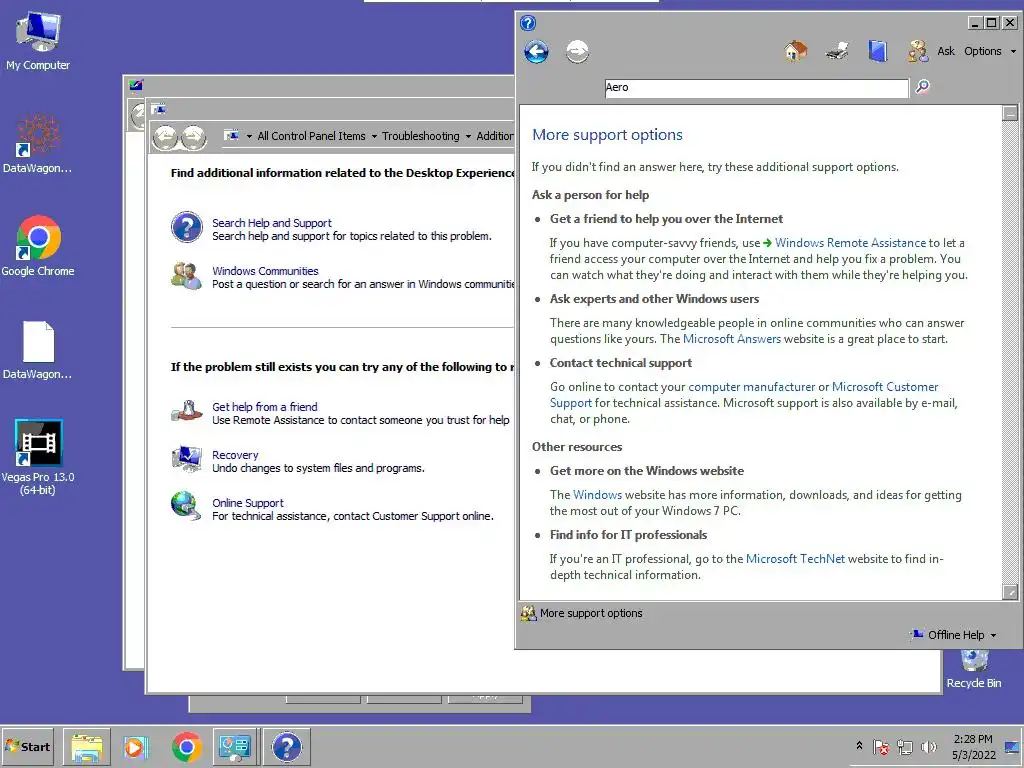Click the Action Center flag tray icon

tap(881, 747)
